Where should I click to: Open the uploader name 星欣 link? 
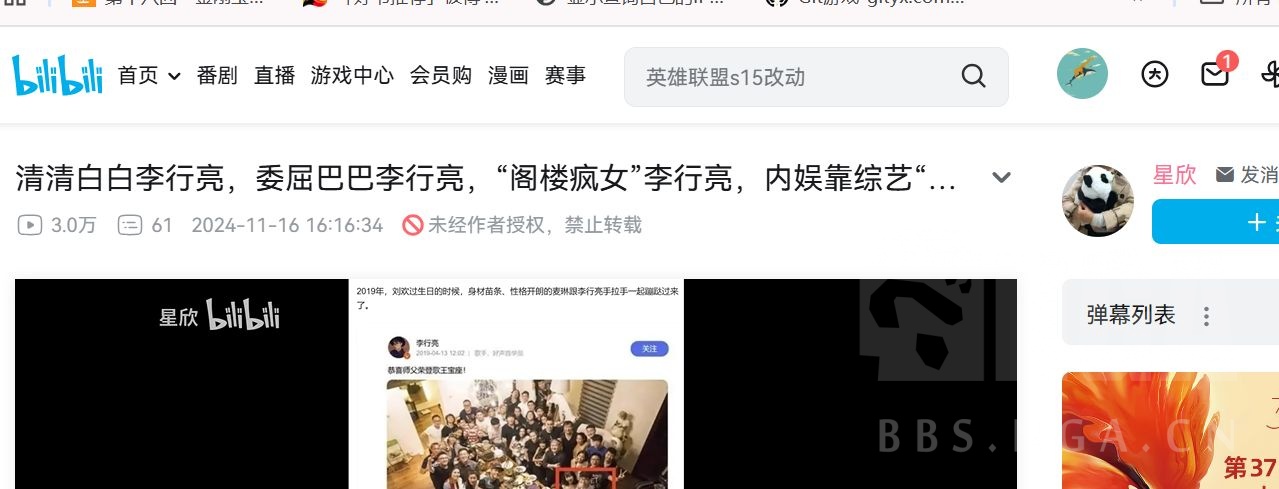pyautogui.click(x=1174, y=174)
